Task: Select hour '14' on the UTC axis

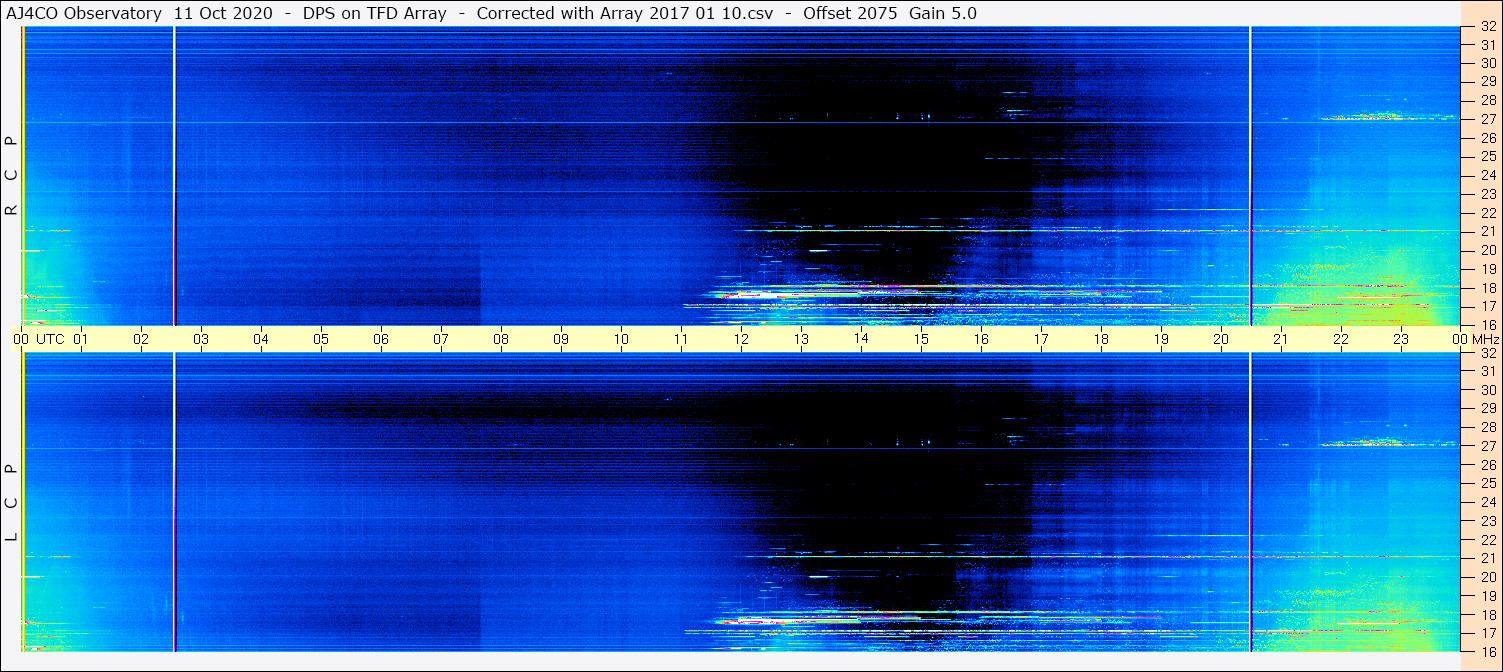Action: [861, 339]
